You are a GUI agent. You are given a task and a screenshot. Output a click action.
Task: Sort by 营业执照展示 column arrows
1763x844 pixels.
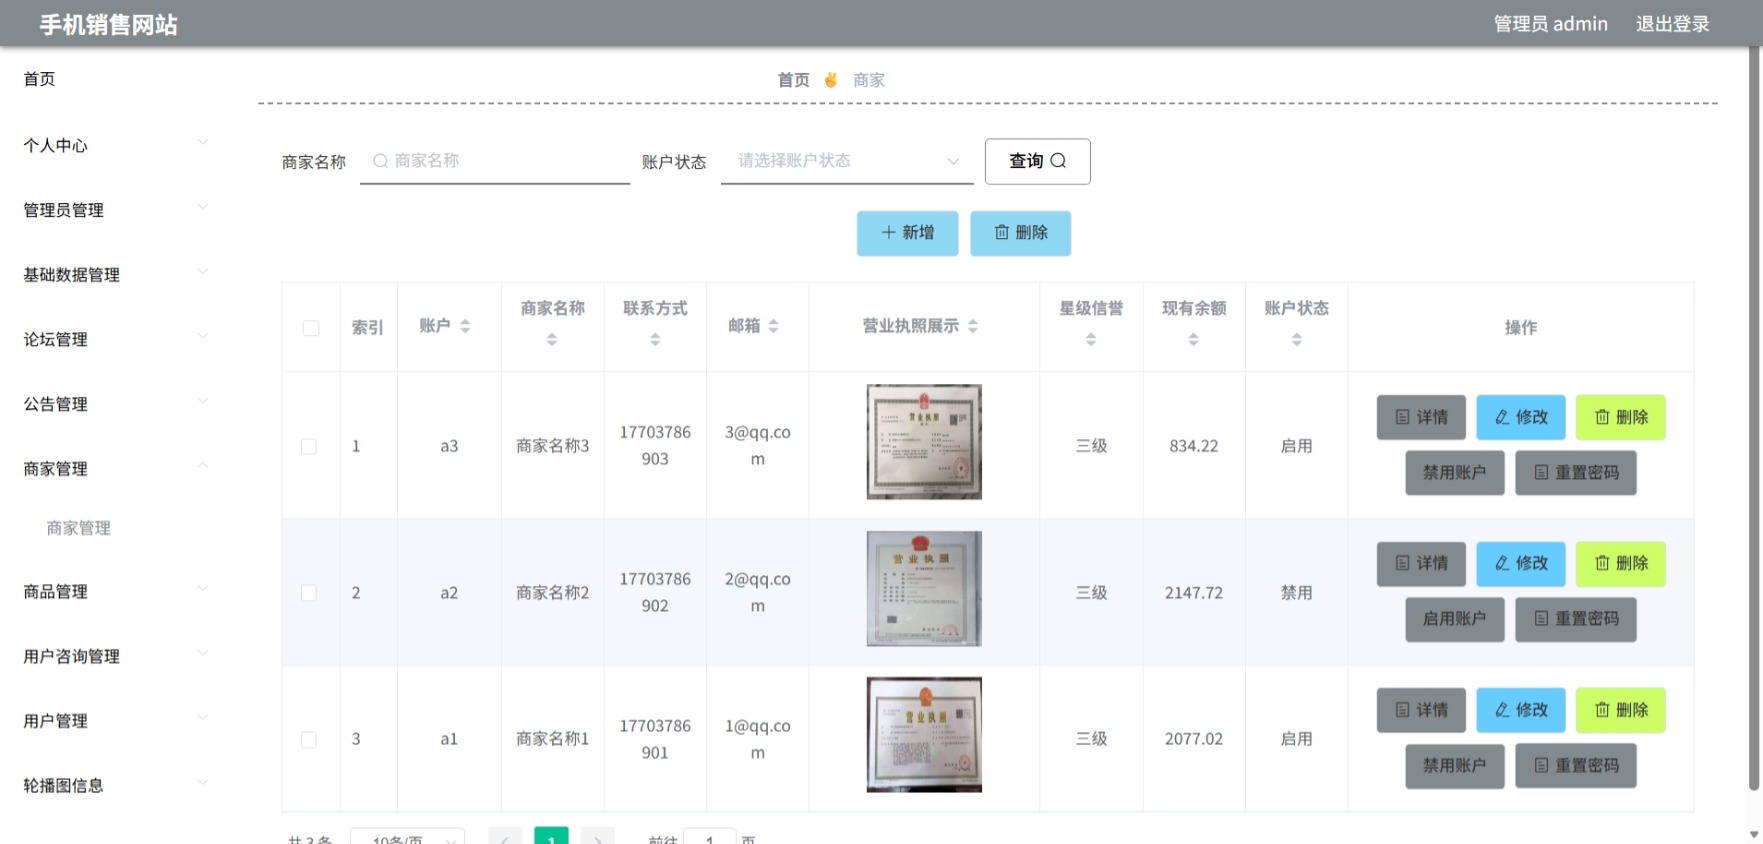(x=973, y=326)
